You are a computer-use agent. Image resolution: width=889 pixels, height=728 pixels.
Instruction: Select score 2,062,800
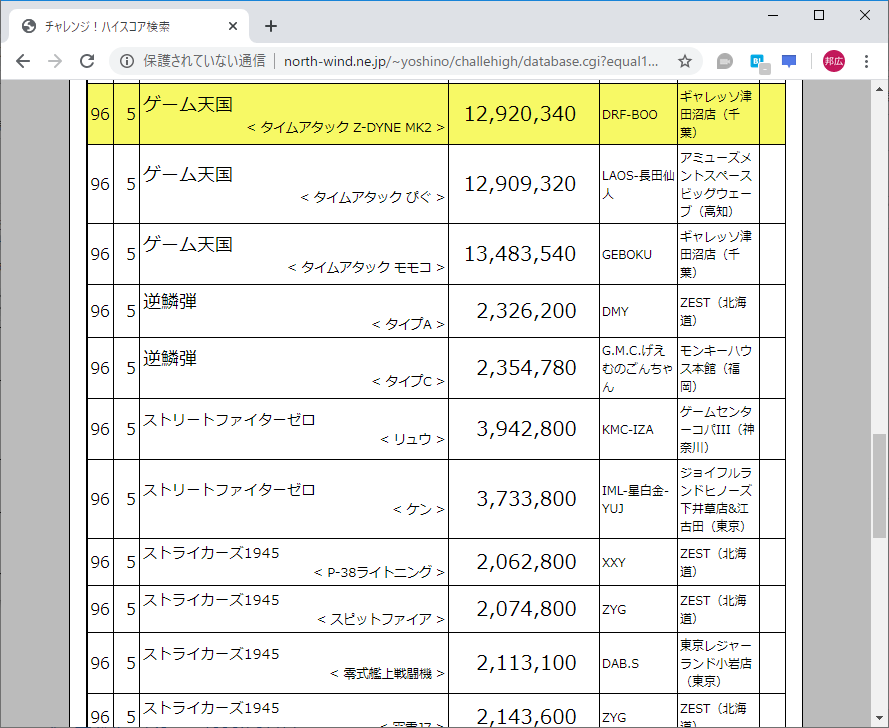[526, 562]
